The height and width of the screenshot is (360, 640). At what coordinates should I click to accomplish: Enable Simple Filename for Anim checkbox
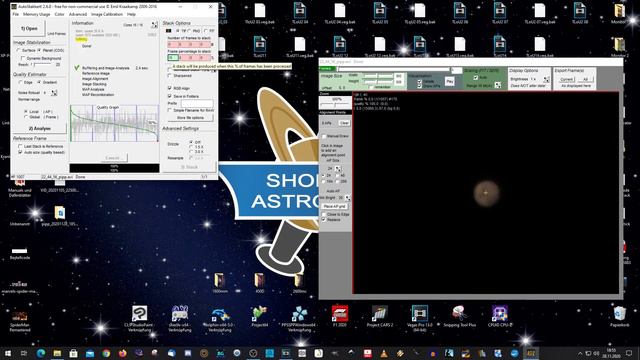[170, 110]
